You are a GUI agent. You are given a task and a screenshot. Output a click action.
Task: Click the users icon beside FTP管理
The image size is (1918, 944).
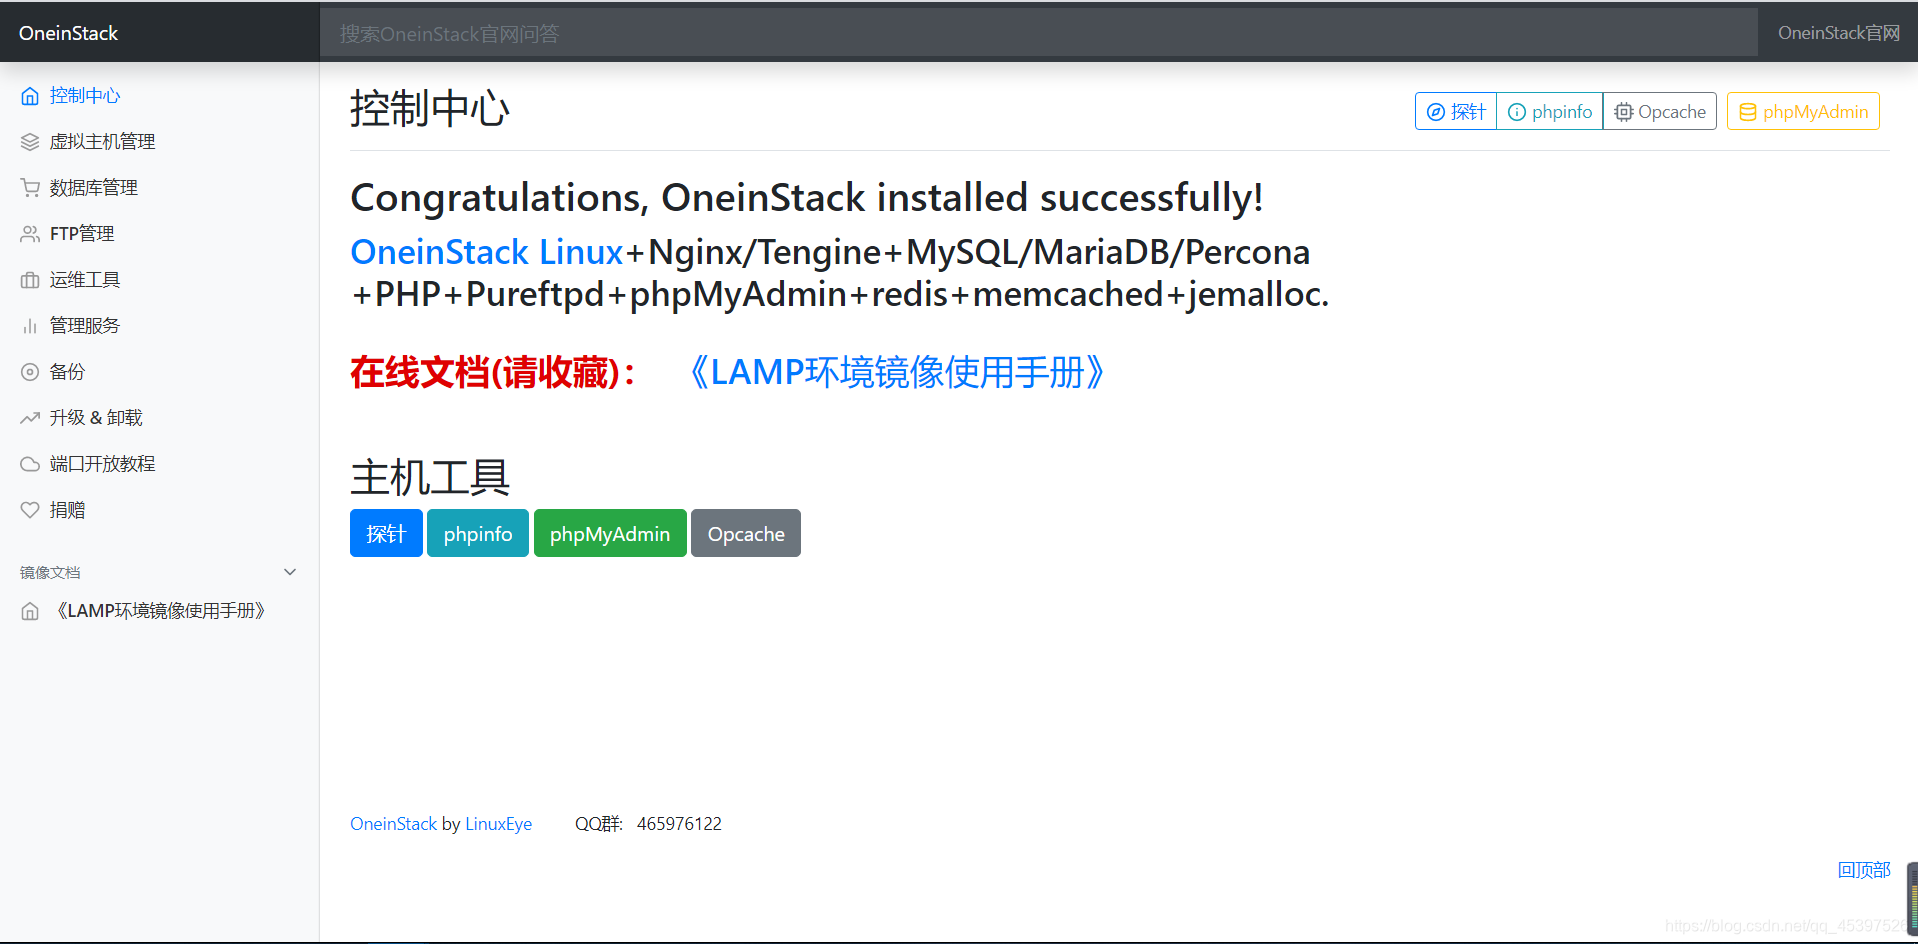[30, 234]
